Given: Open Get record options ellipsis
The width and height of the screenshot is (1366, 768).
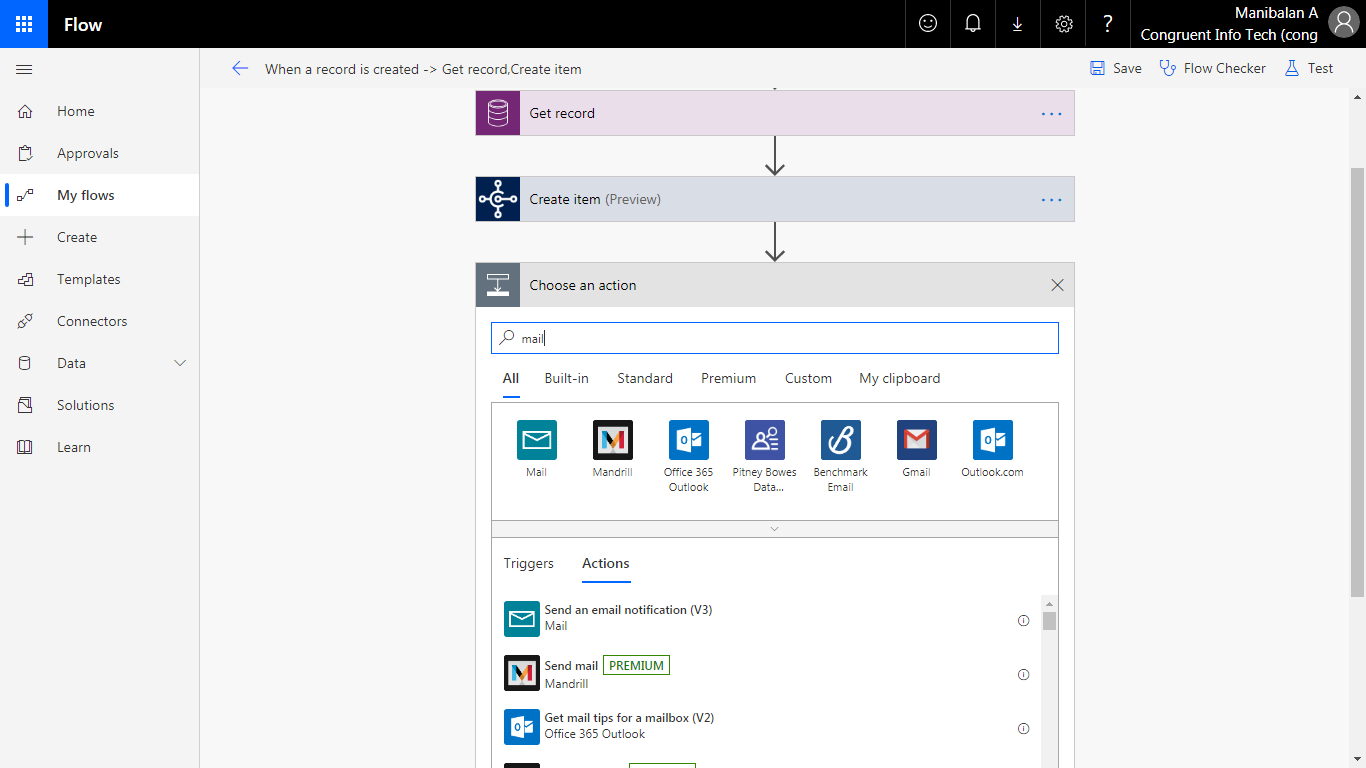Looking at the screenshot, I should 1052,114.
